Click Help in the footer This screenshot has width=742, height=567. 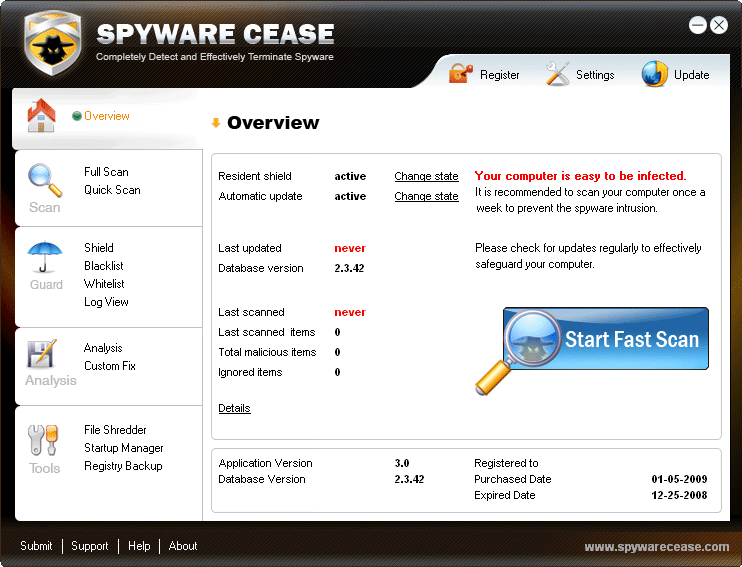click(139, 546)
